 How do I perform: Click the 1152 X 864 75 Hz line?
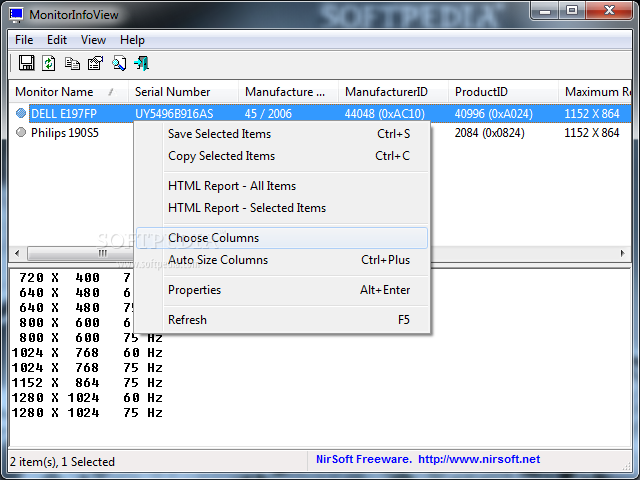87,383
